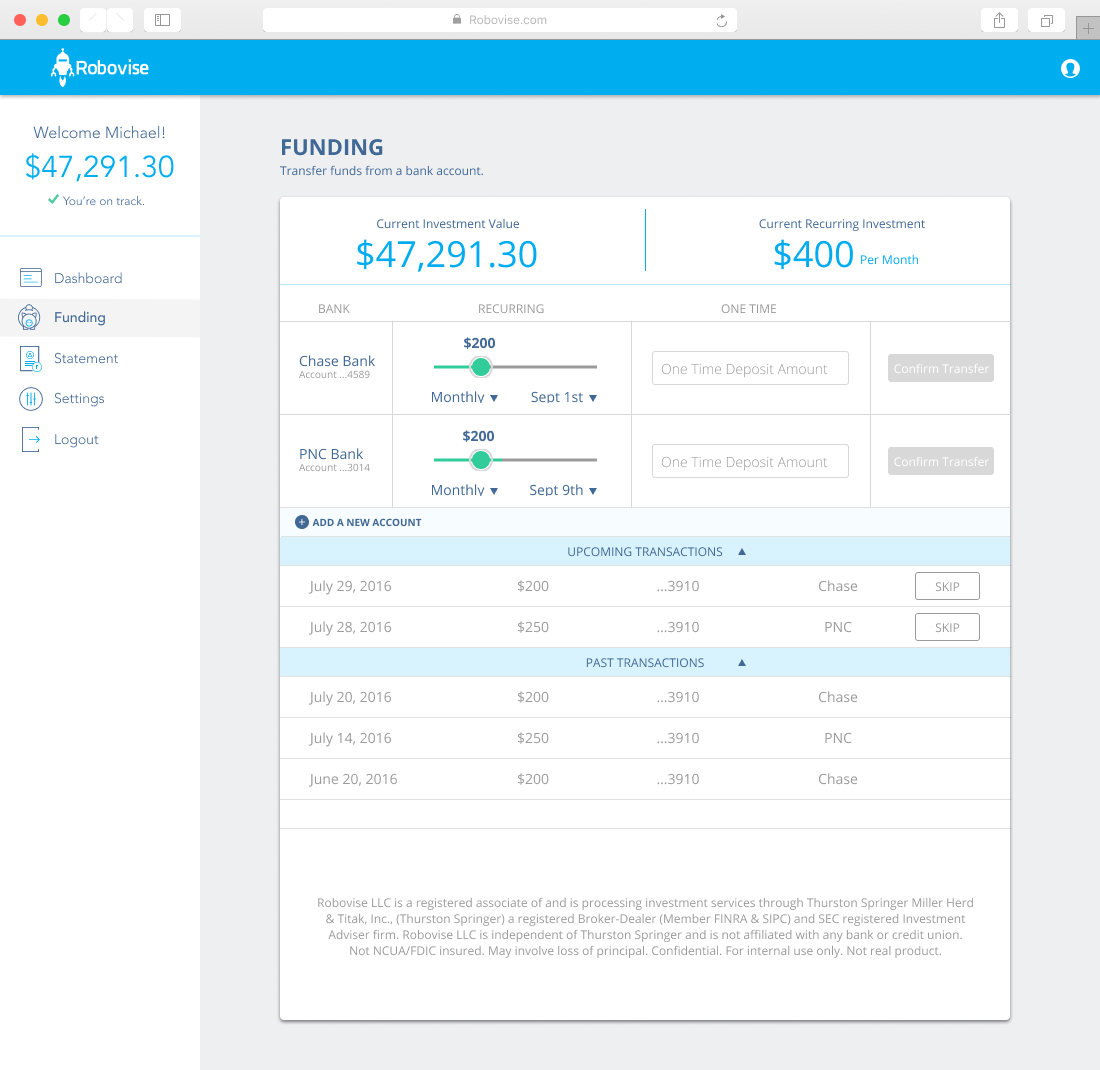Image resolution: width=1100 pixels, height=1070 pixels.
Task: Skip the July 28, 2016 transaction
Action: (947, 627)
